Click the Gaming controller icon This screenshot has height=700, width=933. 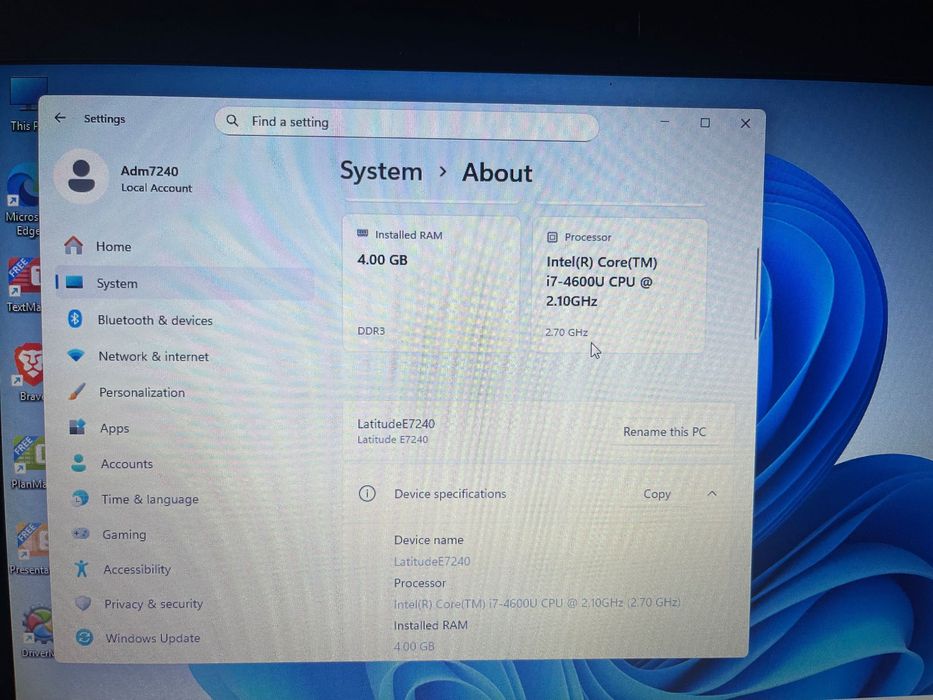pyautogui.click(x=80, y=533)
